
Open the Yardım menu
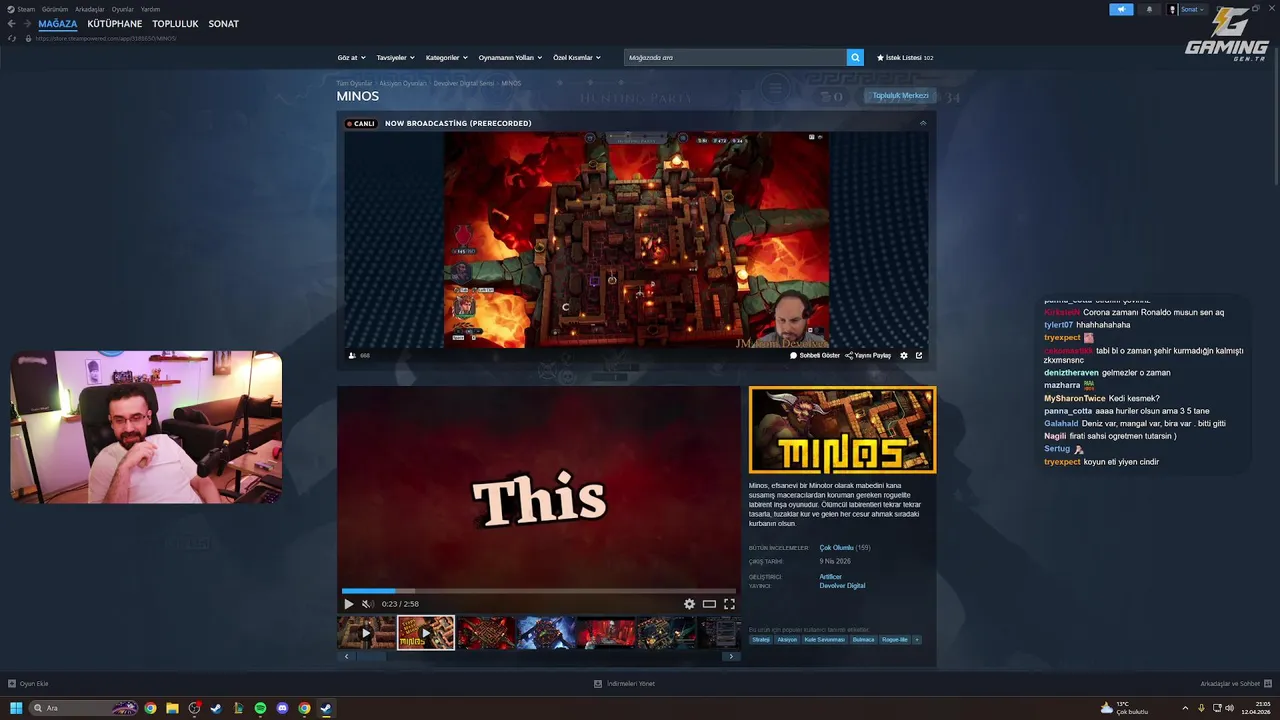click(151, 9)
